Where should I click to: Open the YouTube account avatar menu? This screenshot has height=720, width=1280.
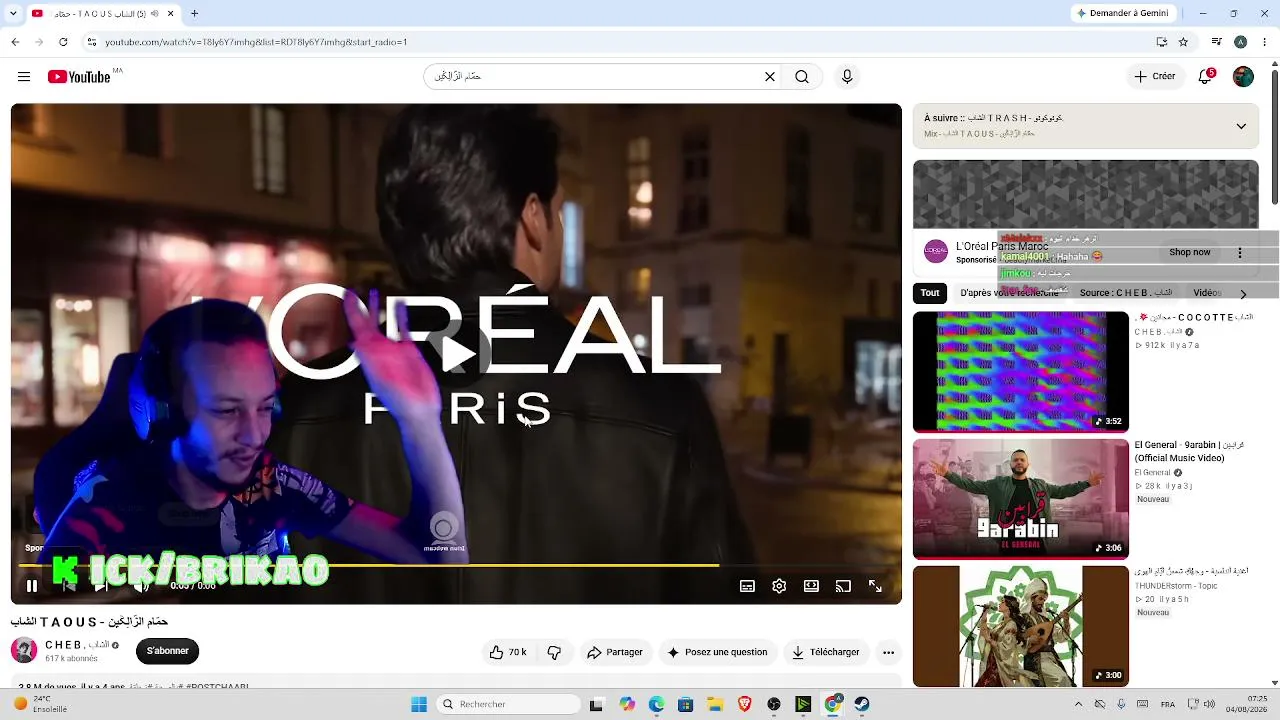tap(1243, 77)
